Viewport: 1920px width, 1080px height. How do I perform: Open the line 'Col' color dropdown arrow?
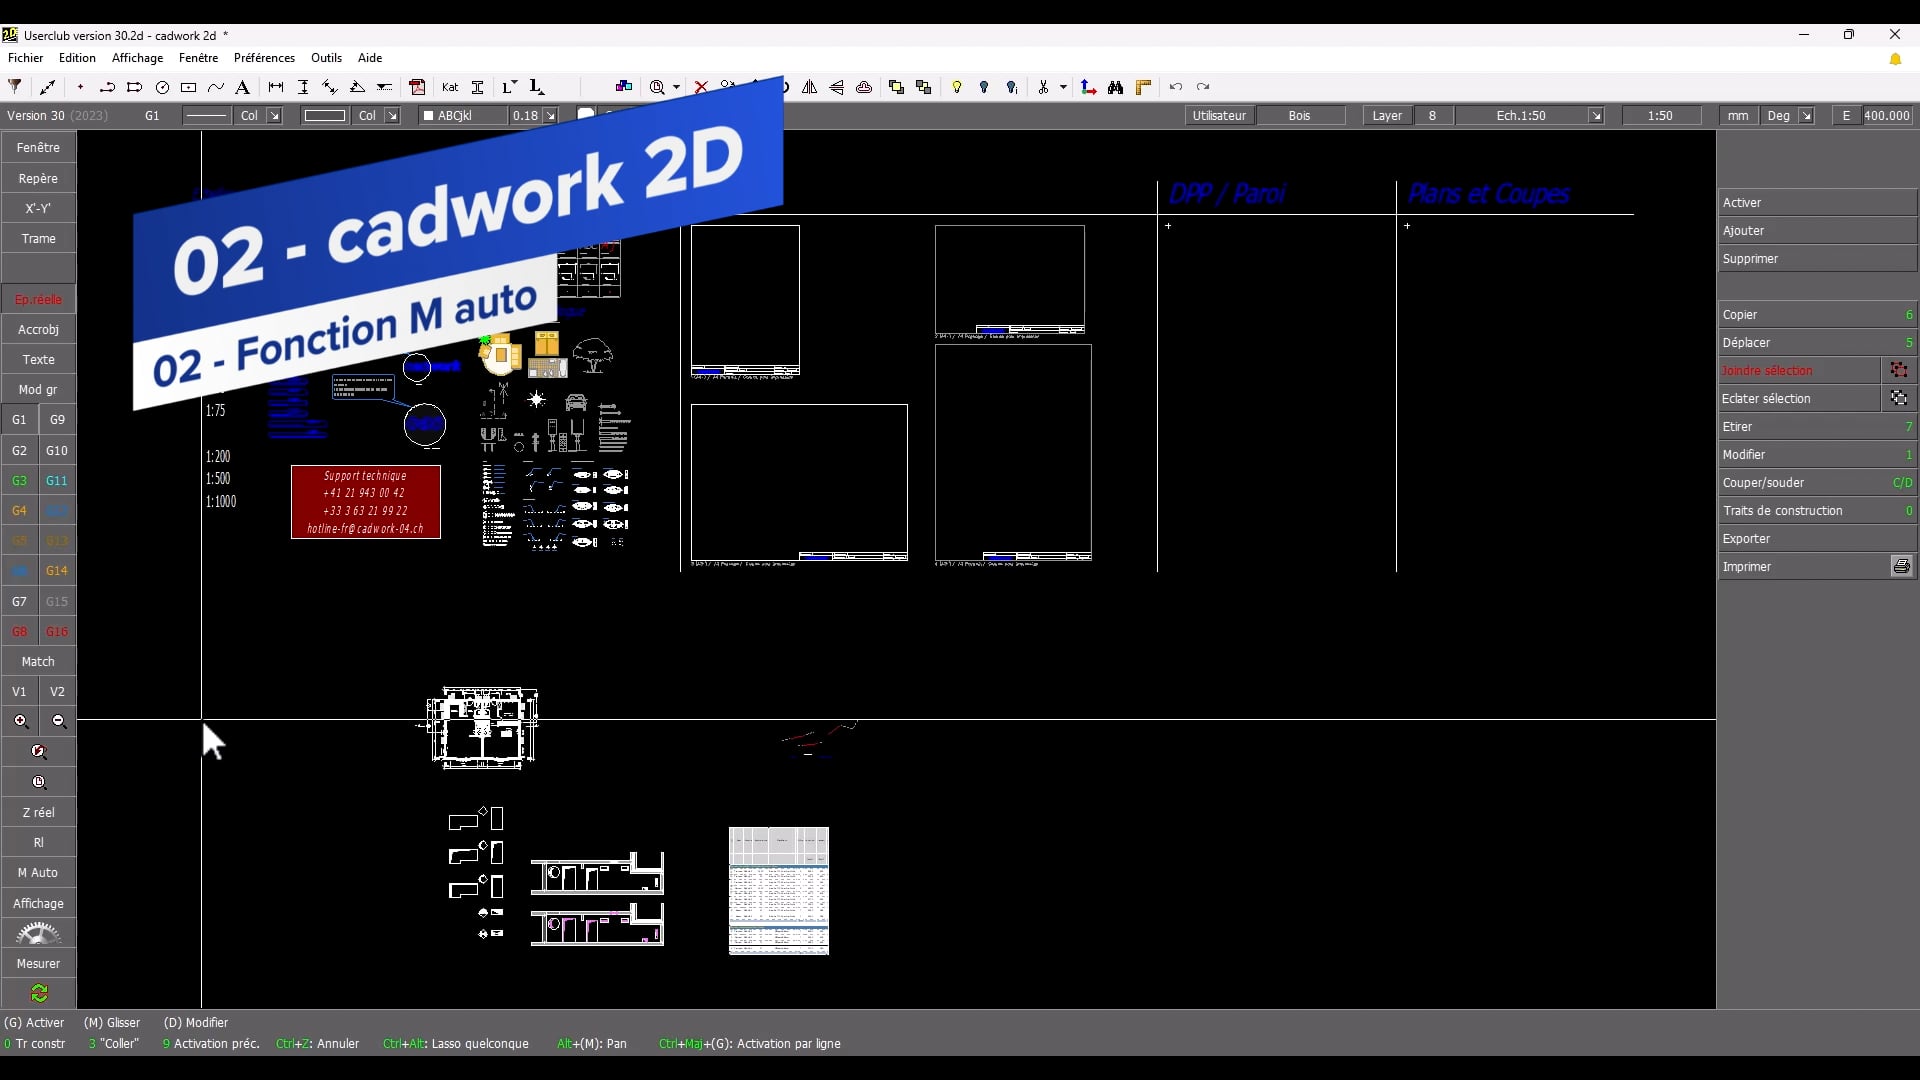click(274, 116)
